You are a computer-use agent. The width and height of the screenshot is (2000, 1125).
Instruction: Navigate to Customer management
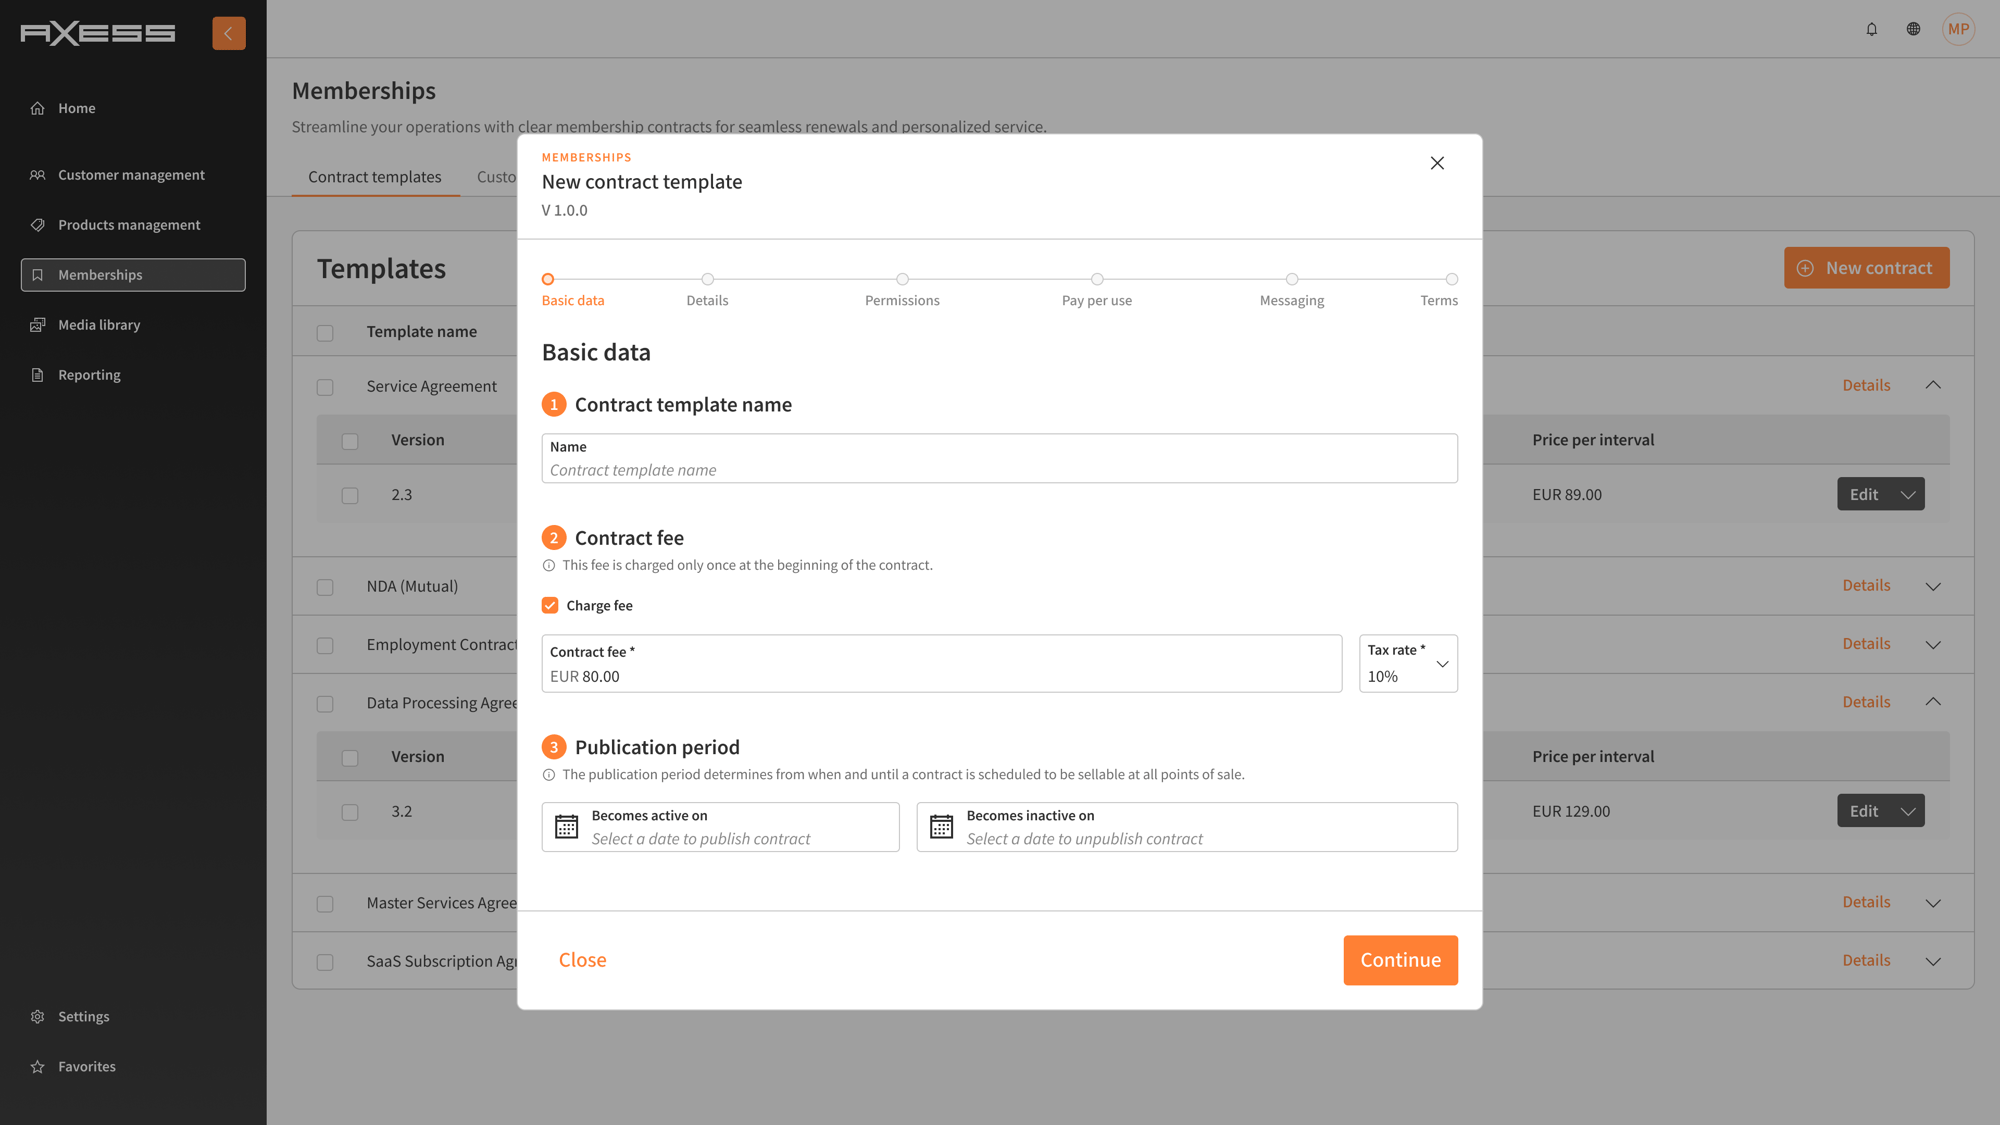131,174
